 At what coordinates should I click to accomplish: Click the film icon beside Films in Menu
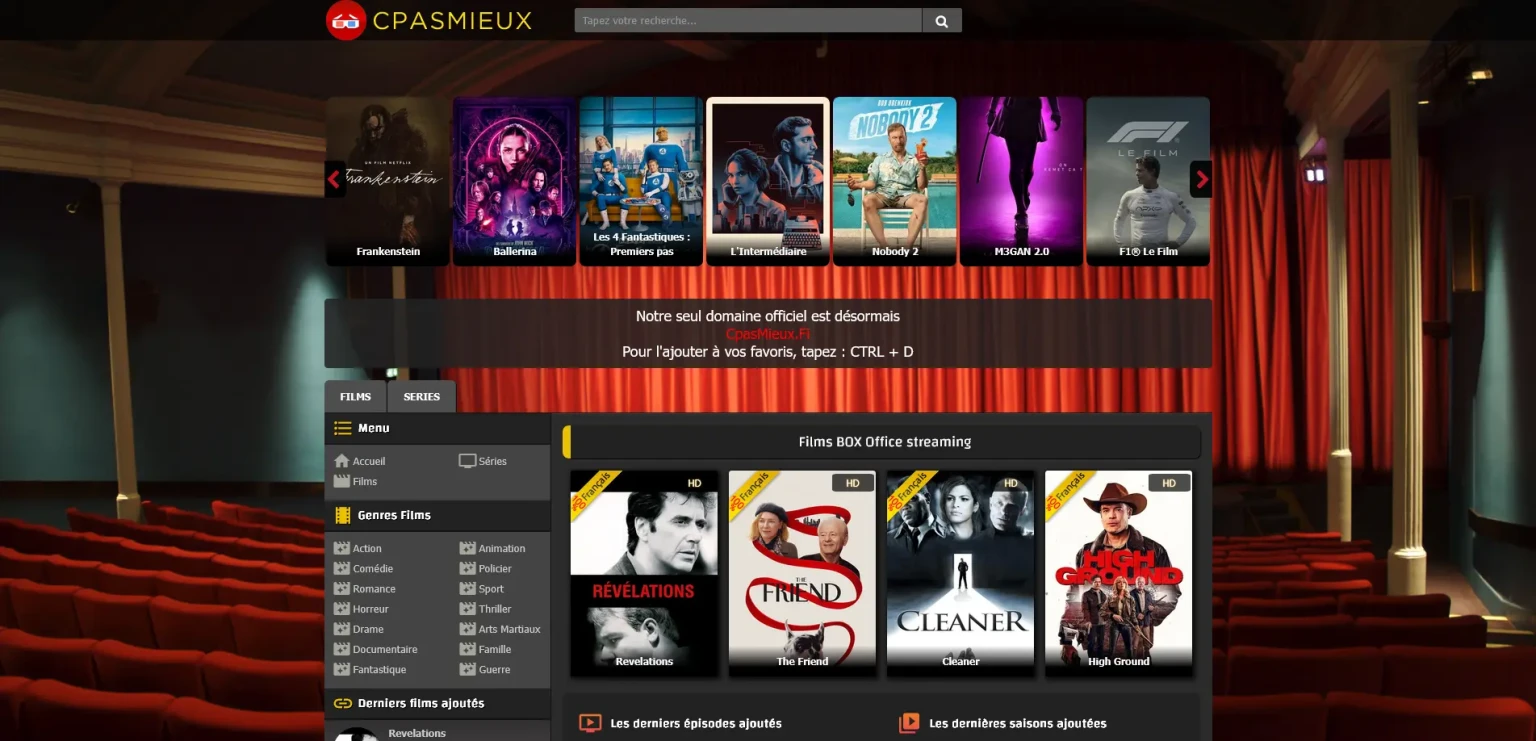342,481
